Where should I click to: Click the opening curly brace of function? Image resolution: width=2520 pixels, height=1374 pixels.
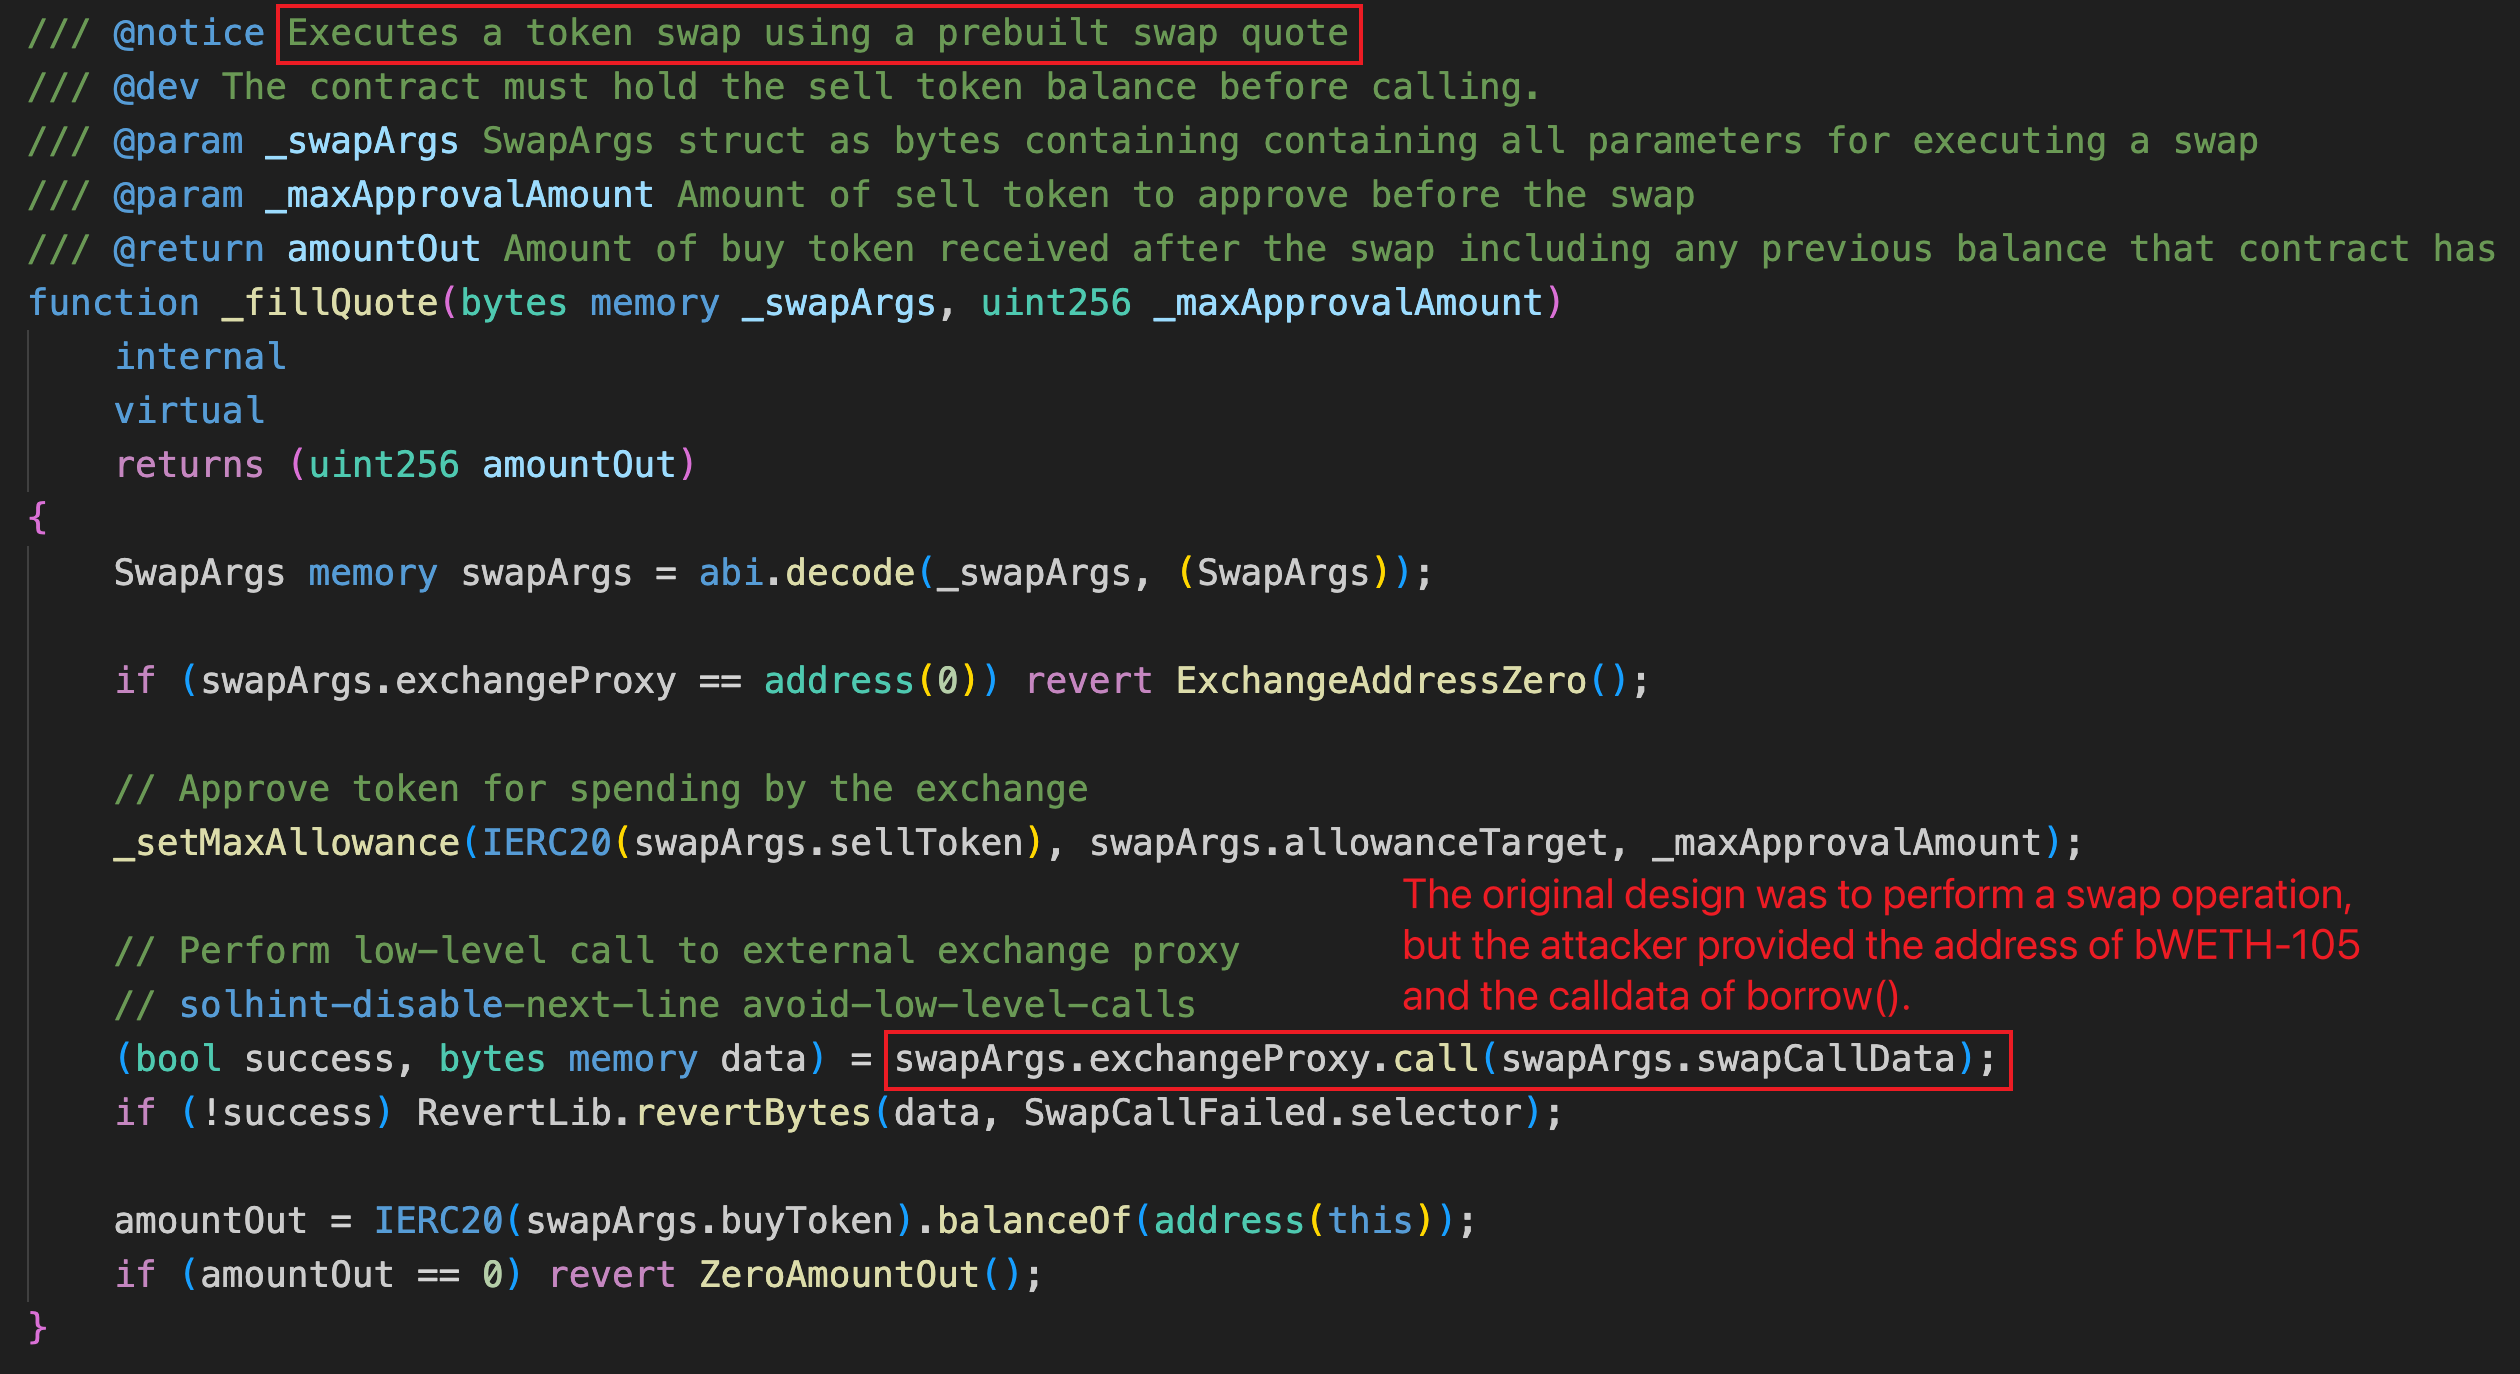pos(38,518)
